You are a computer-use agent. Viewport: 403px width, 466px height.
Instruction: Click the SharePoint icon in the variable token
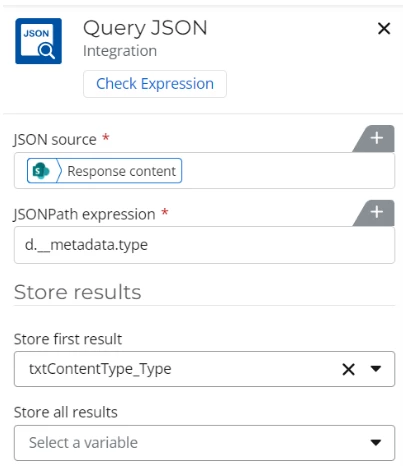tap(41, 171)
